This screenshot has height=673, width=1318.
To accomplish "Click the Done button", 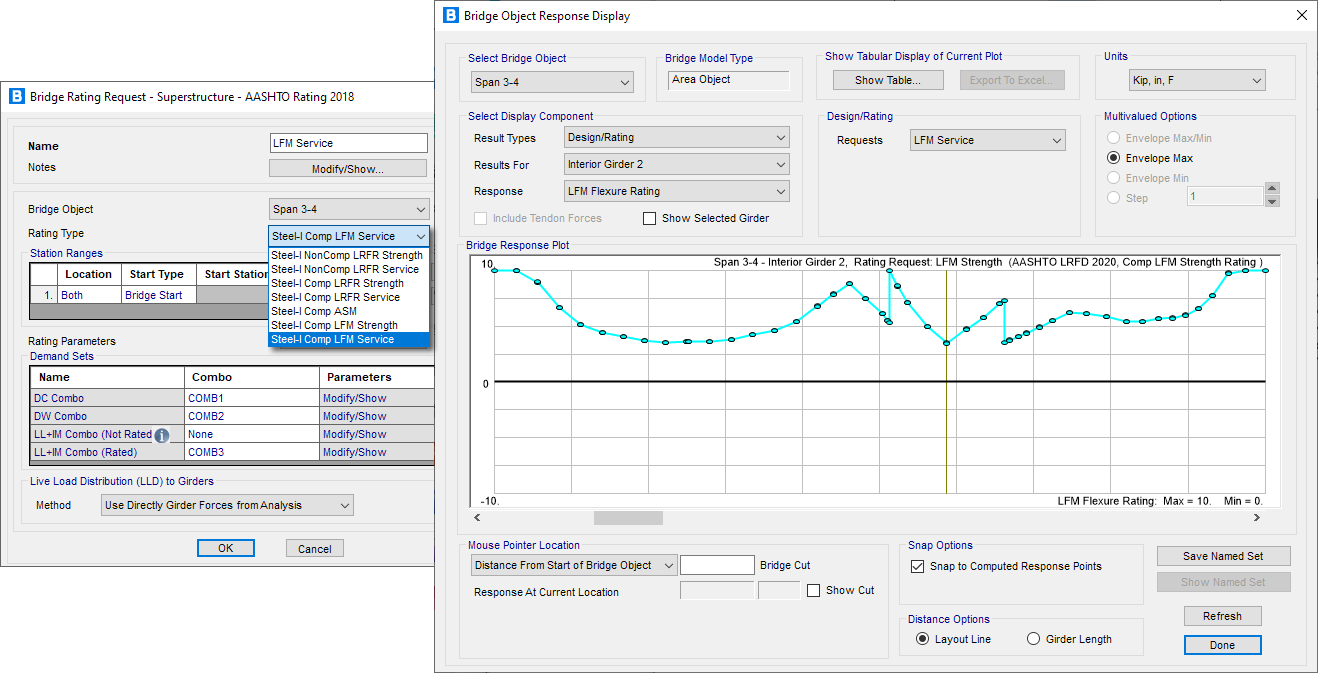I will [x=1222, y=645].
